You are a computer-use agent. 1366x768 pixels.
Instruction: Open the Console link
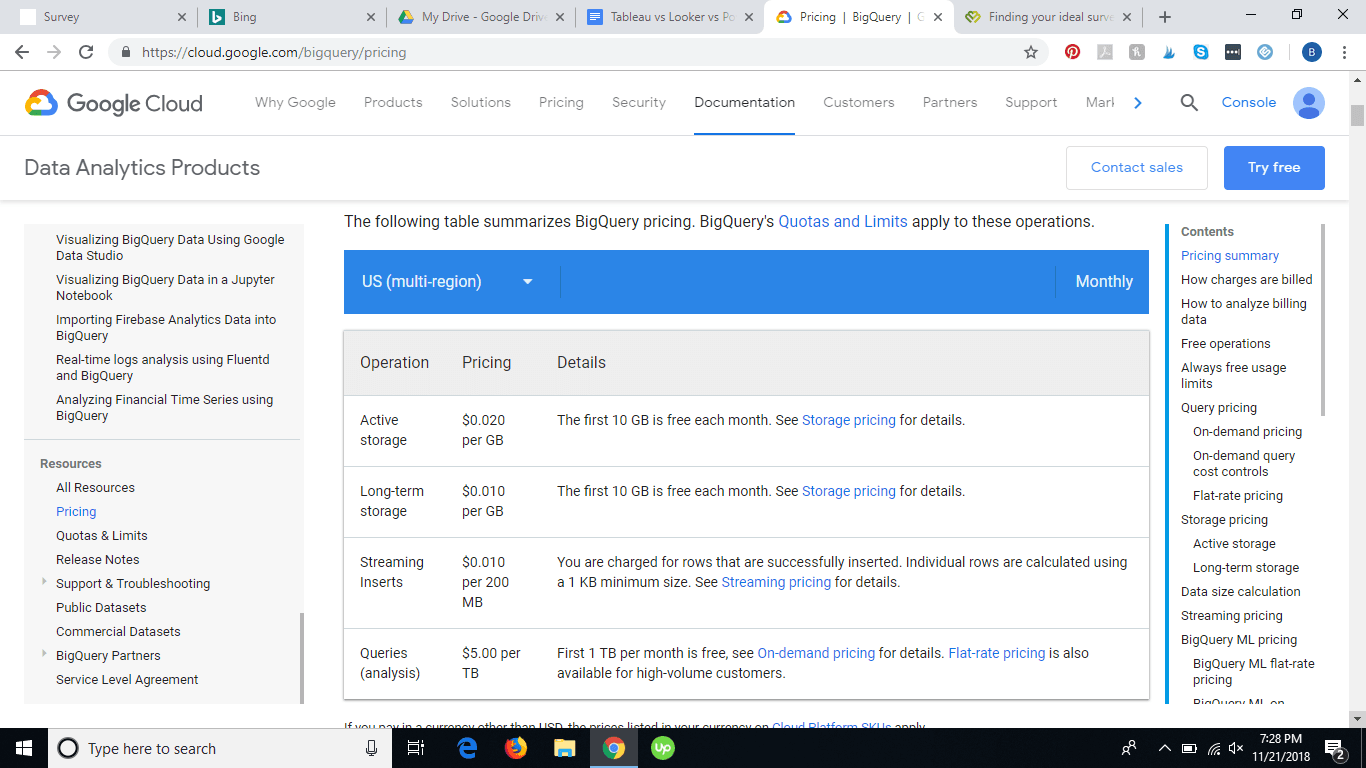pos(1249,102)
